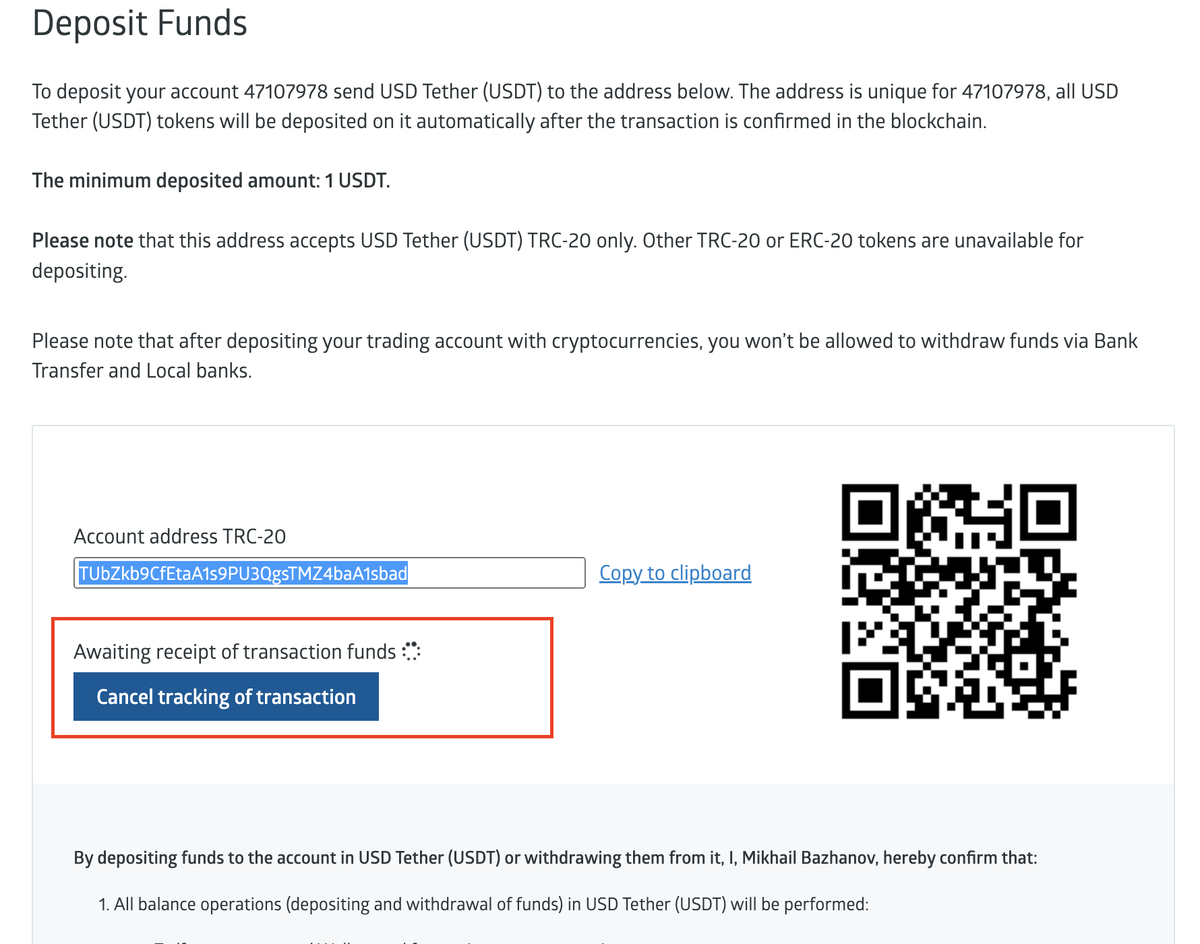Image resolution: width=1200 pixels, height=944 pixels.
Task: Click the Awaiting receipt of transaction funds text
Action: pyautogui.click(x=235, y=652)
